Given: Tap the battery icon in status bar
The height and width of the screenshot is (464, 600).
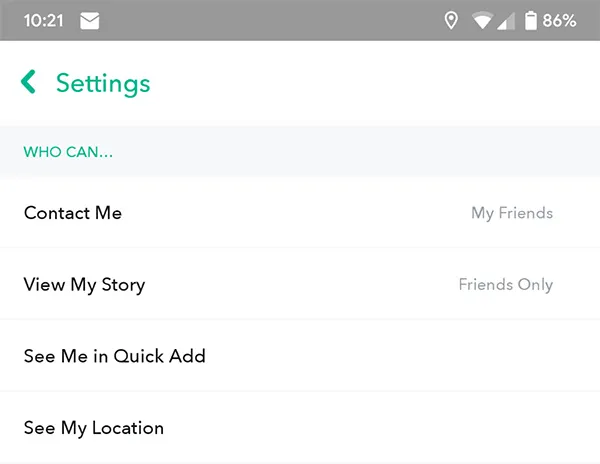Looking at the screenshot, I should pyautogui.click(x=530, y=21).
